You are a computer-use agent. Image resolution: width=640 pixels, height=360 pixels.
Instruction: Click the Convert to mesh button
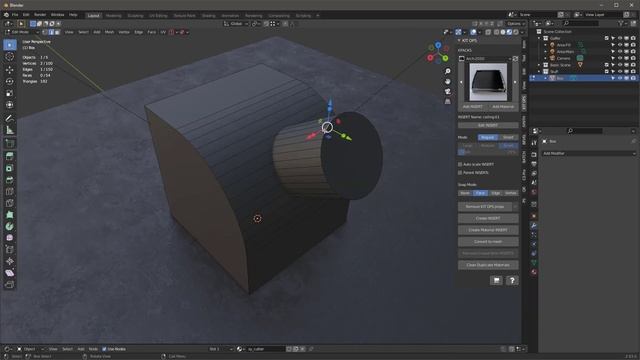point(488,242)
